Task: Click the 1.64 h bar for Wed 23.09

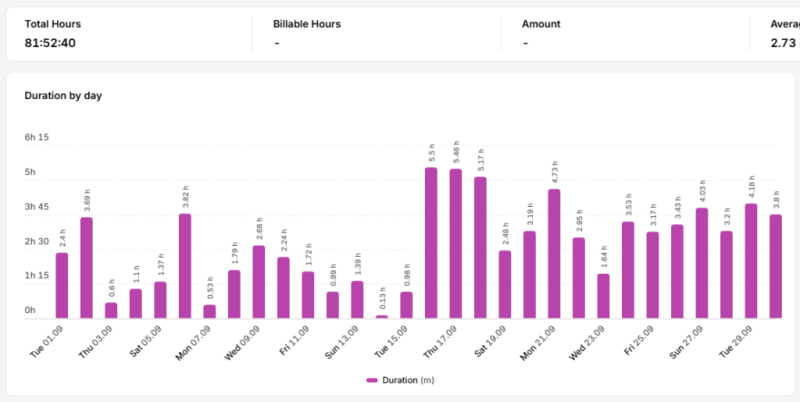Action: click(603, 296)
